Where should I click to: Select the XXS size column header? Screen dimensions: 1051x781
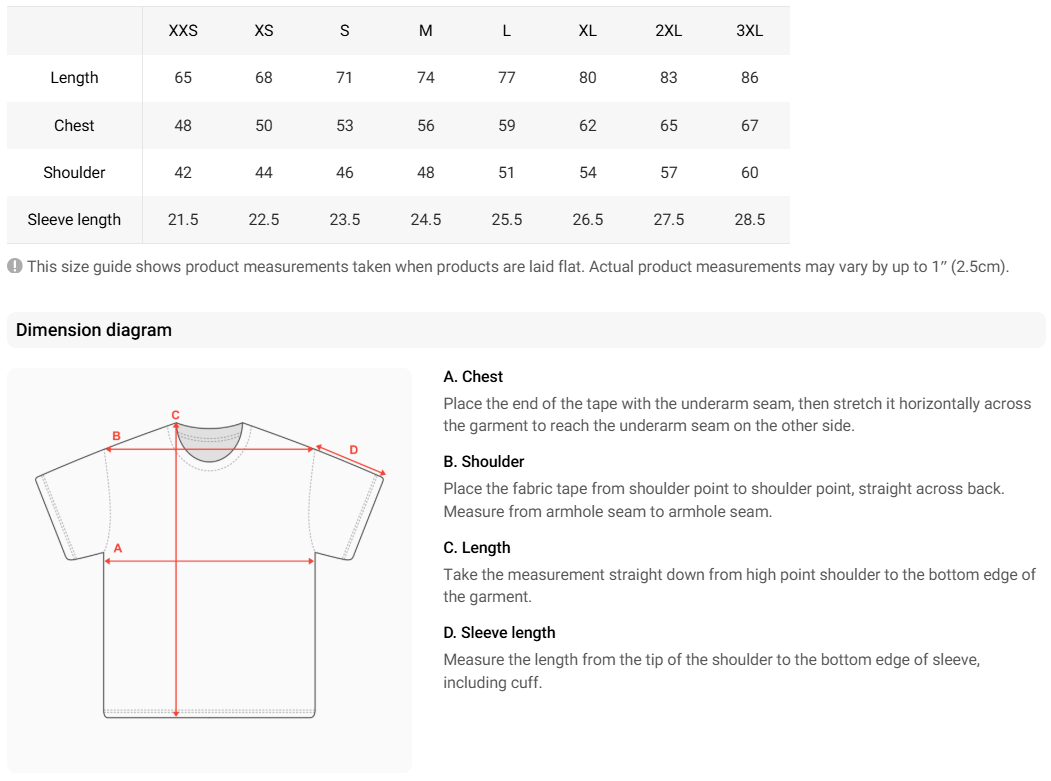pyautogui.click(x=183, y=31)
